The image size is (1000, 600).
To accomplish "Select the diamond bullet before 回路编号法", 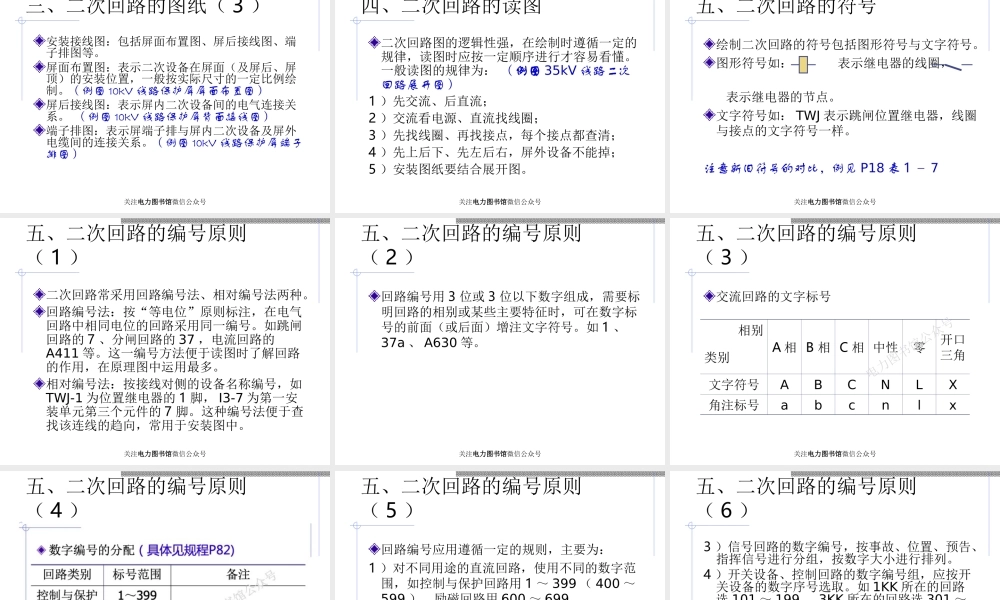I will 39,311.
